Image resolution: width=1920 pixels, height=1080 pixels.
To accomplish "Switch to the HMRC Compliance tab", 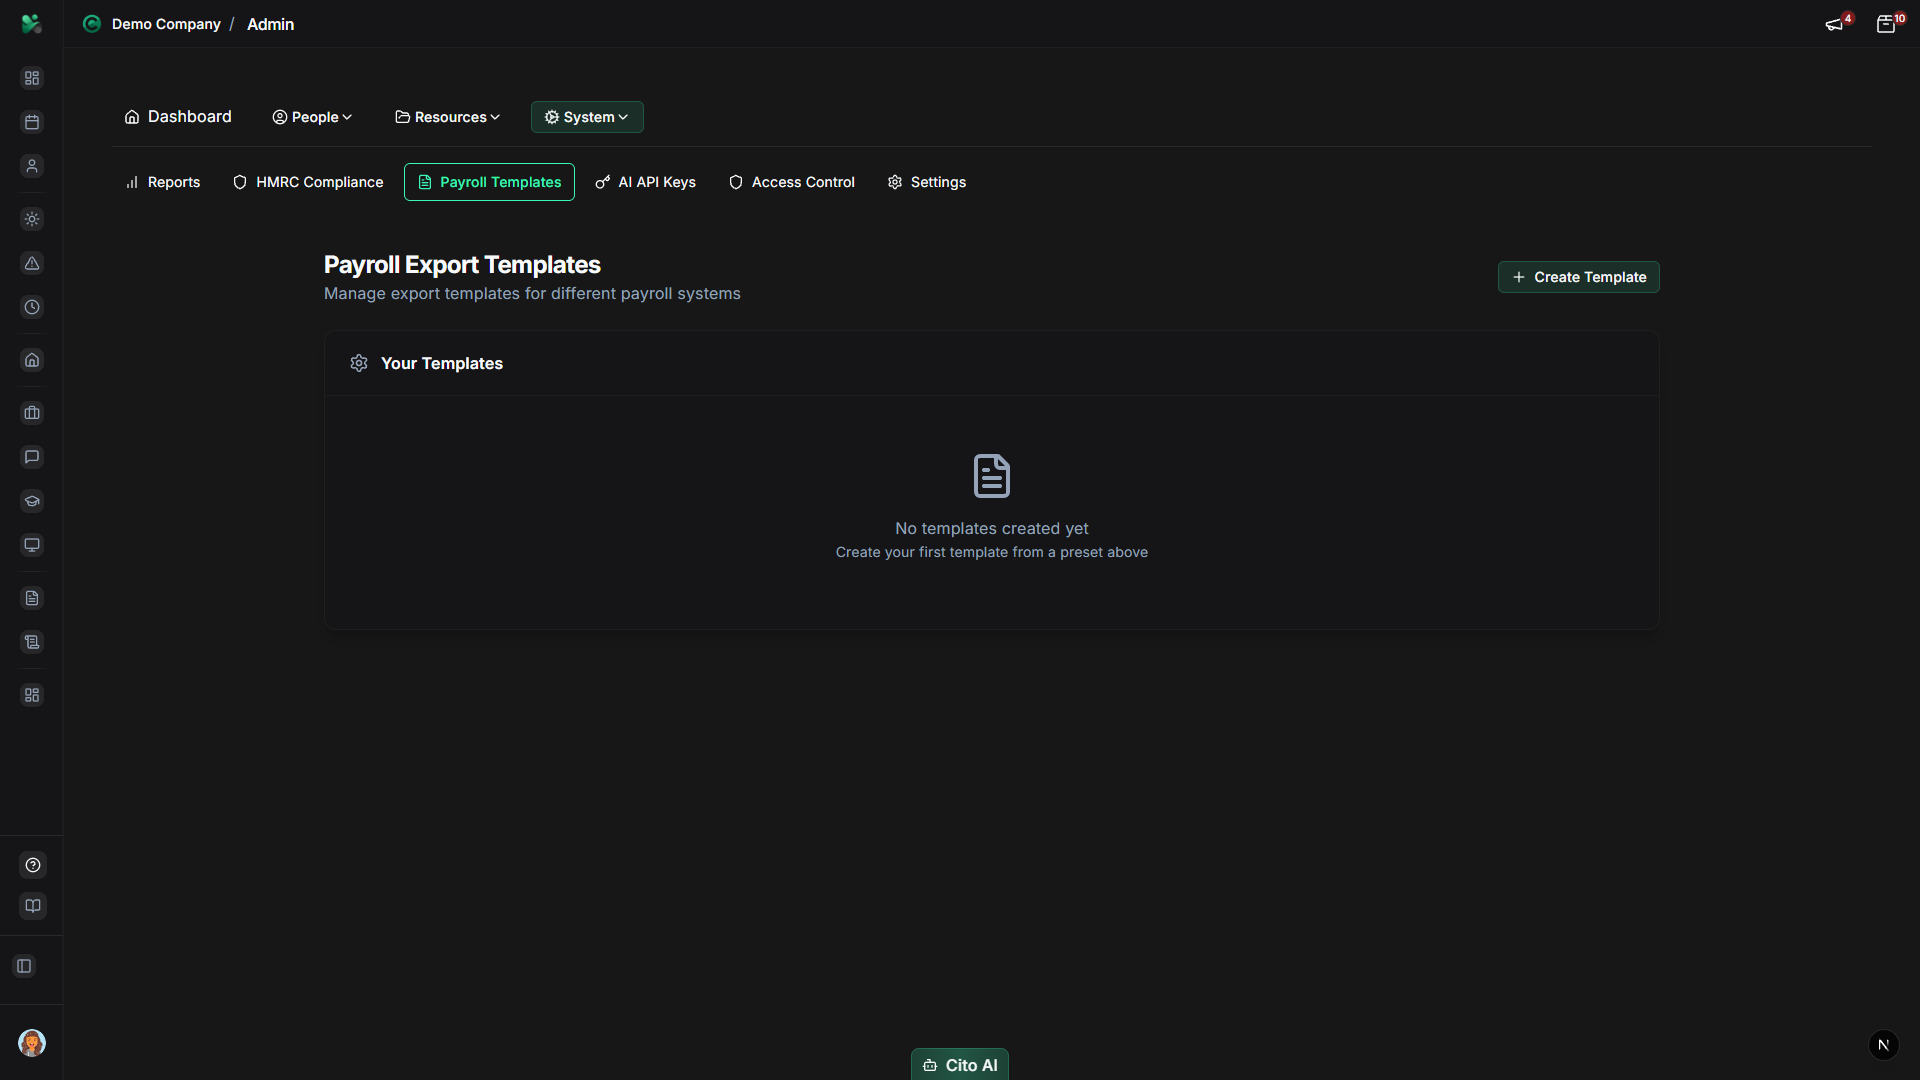I will pos(307,182).
